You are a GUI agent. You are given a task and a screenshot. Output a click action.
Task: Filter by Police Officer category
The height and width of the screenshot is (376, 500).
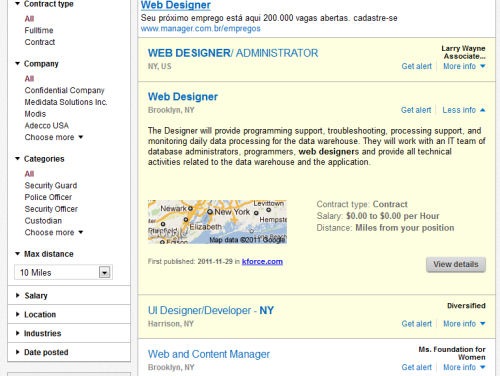coord(48,197)
